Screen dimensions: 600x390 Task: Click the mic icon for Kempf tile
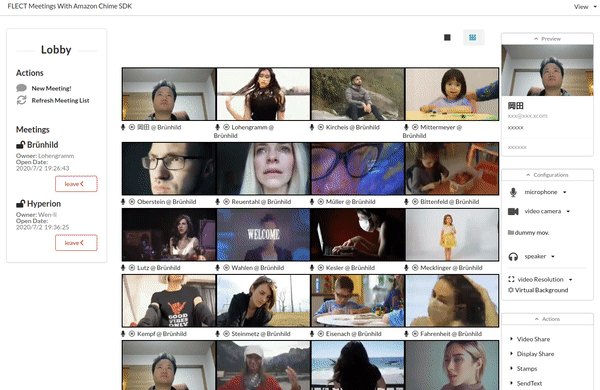(x=123, y=334)
